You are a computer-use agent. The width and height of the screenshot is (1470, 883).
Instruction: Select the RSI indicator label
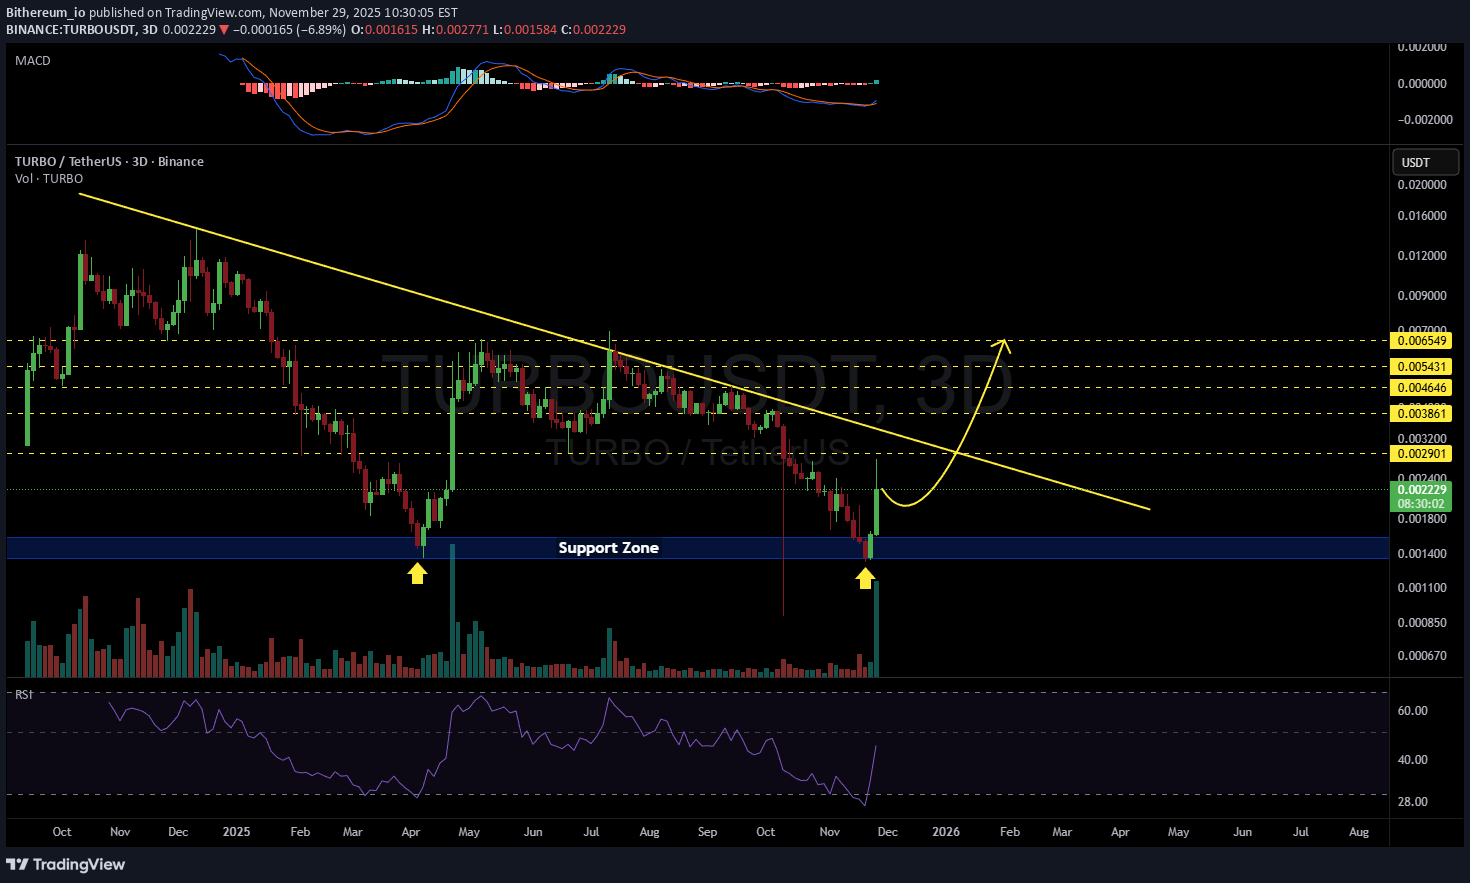[x=24, y=694]
